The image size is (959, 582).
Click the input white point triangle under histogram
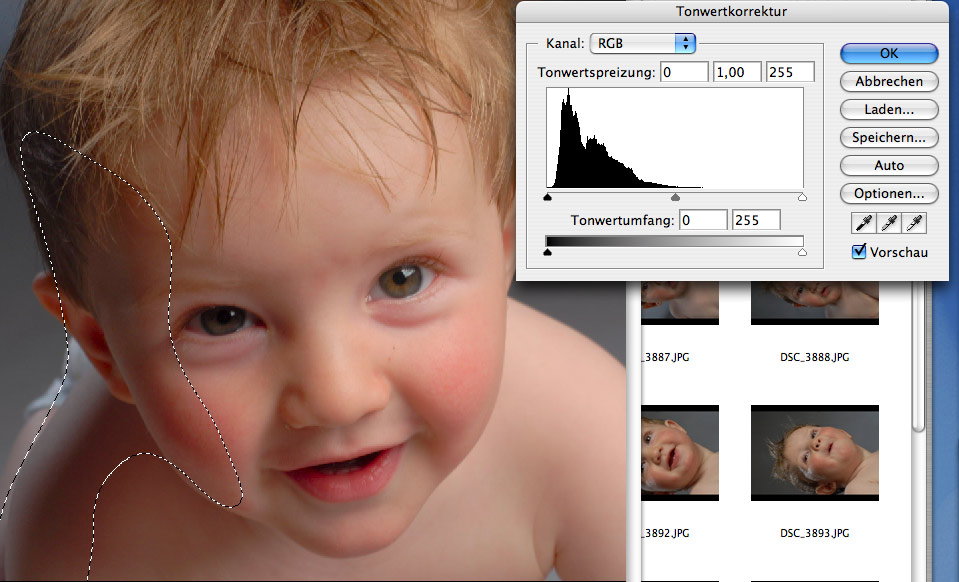[x=802, y=198]
